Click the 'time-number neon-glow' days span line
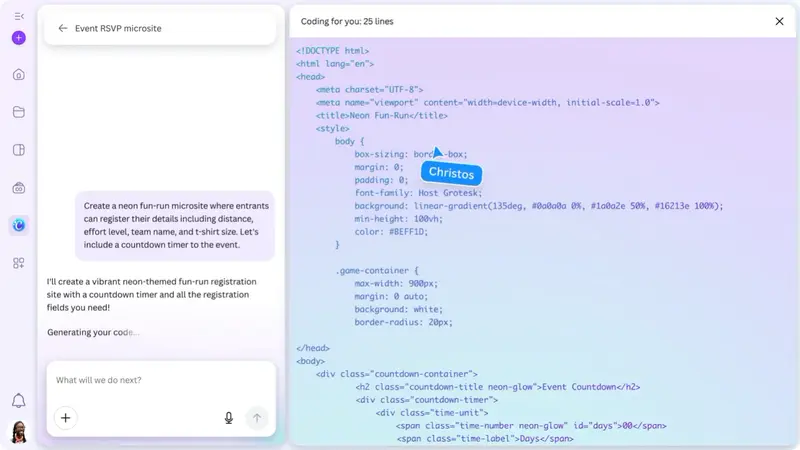Image resolution: width=800 pixels, height=450 pixels. click(x=531, y=426)
